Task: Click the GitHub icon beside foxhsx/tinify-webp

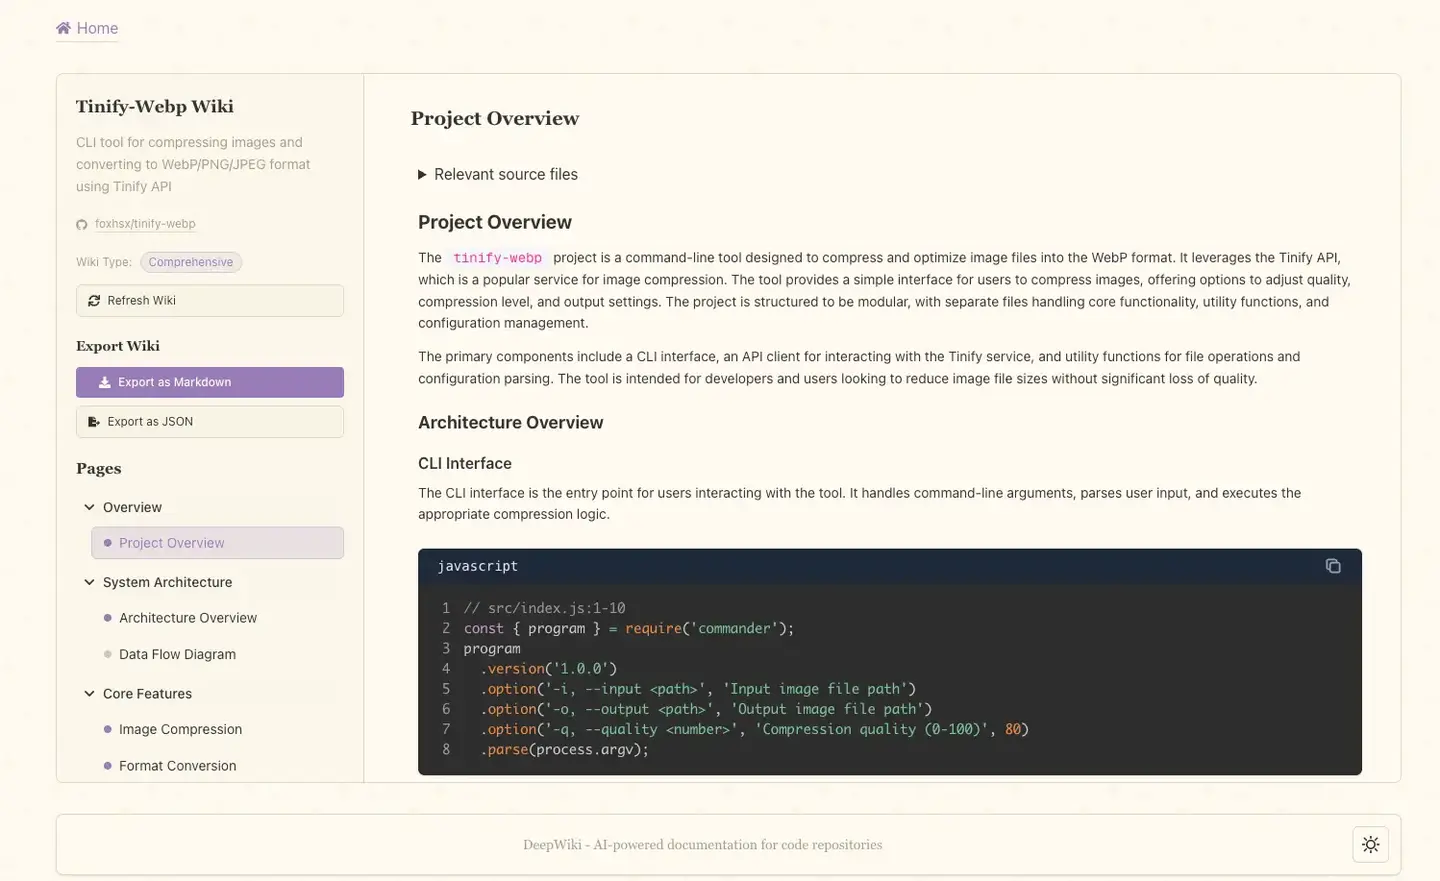Action: click(82, 225)
